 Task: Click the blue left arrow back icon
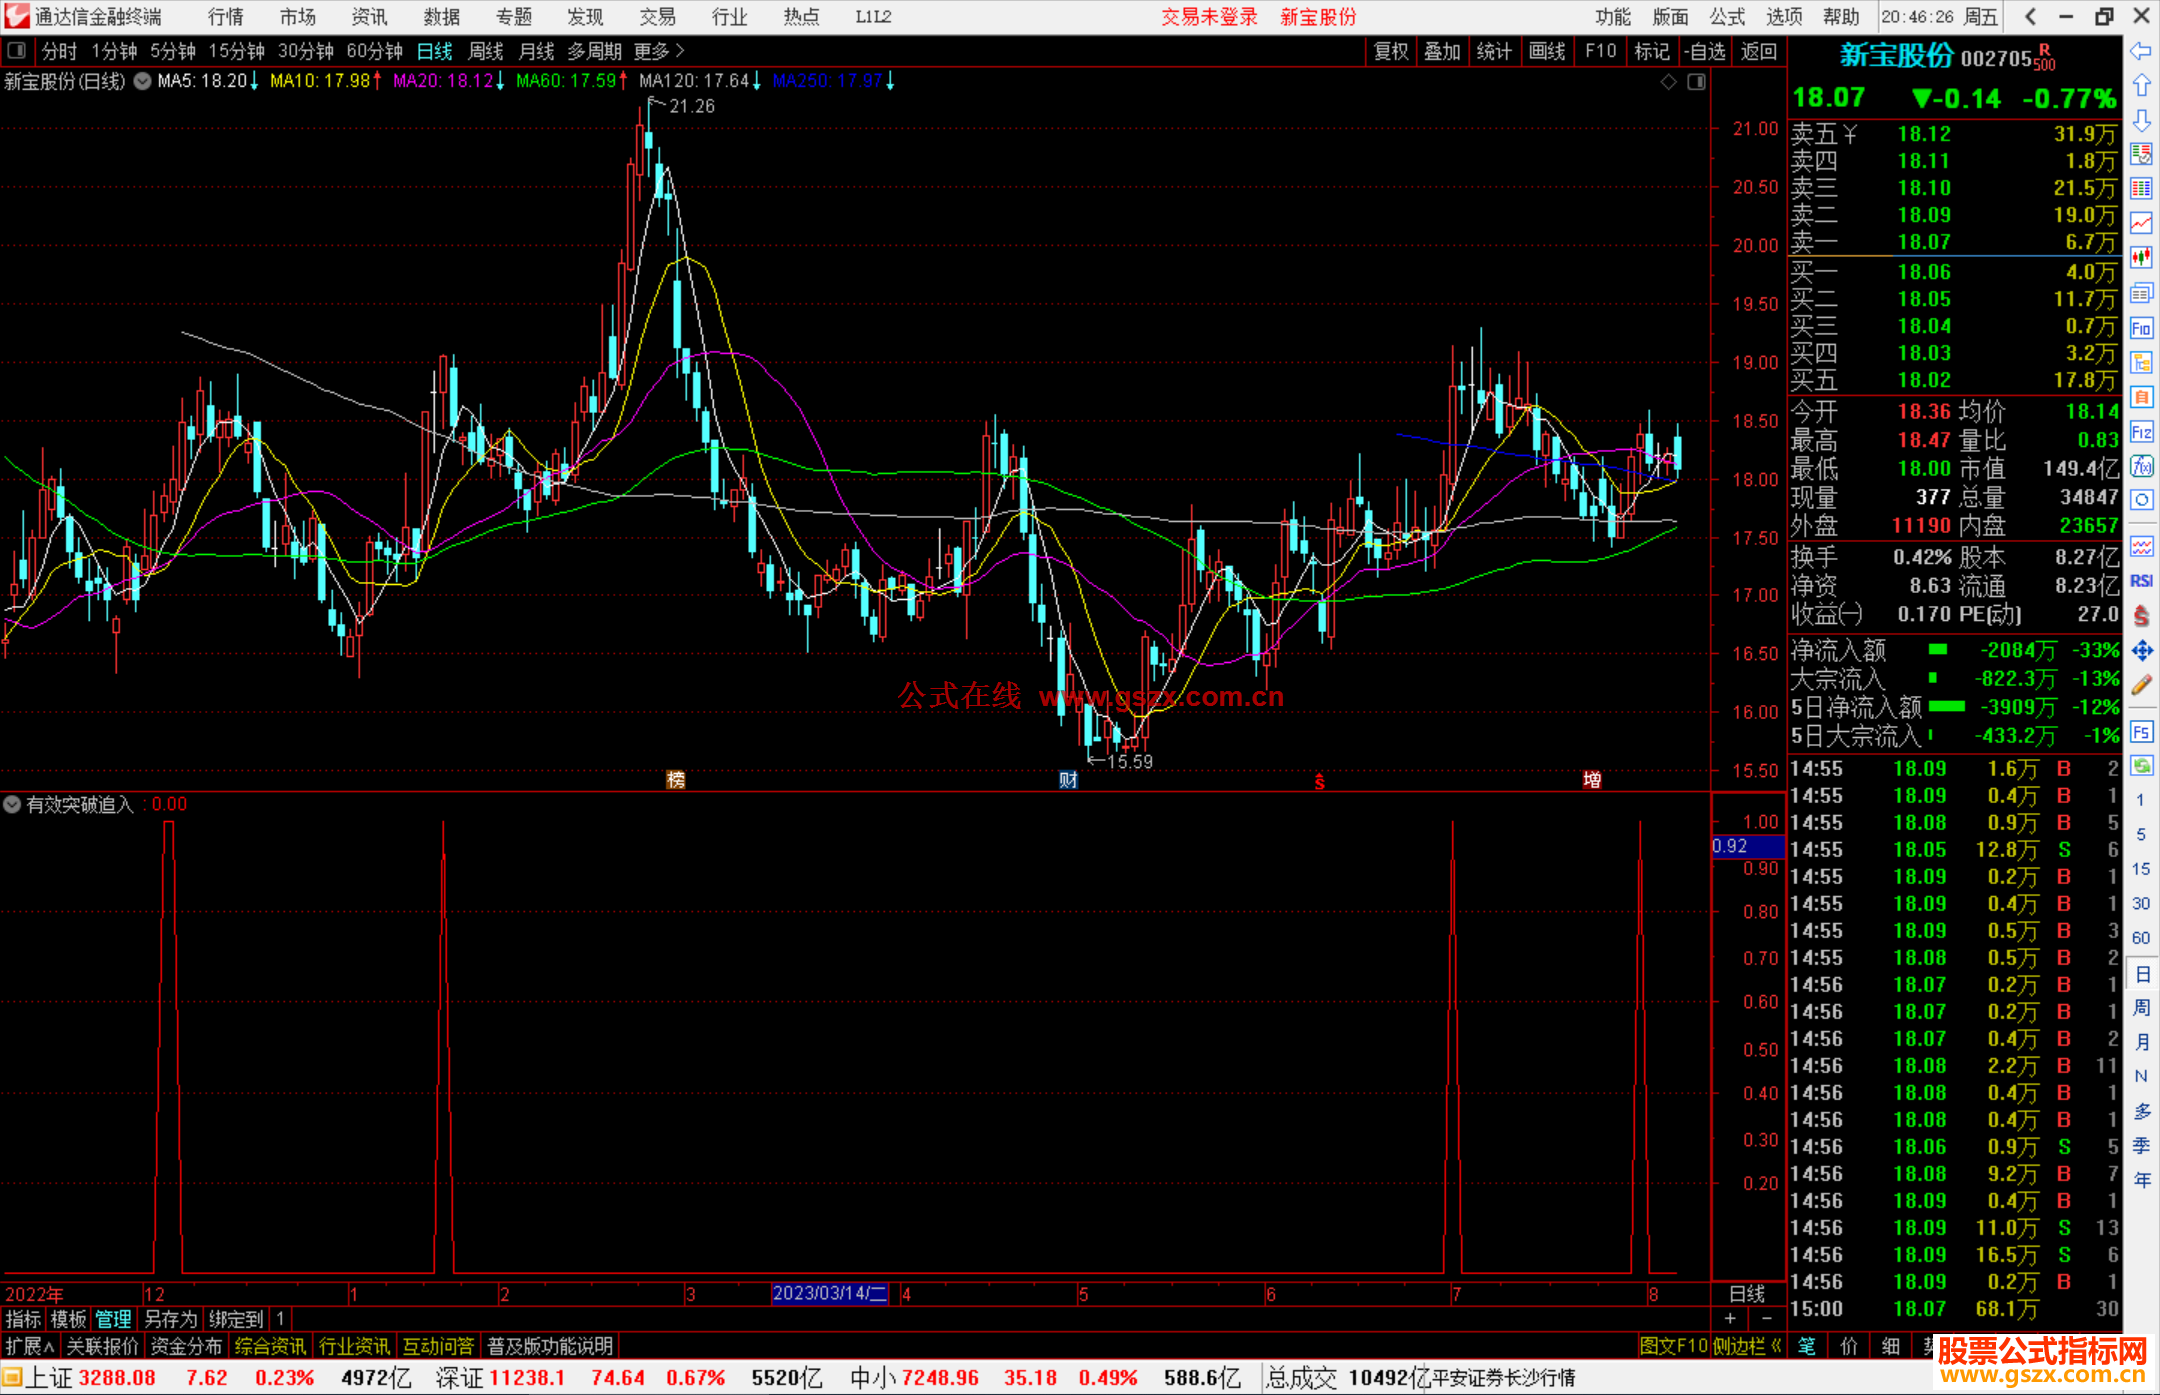[2141, 51]
